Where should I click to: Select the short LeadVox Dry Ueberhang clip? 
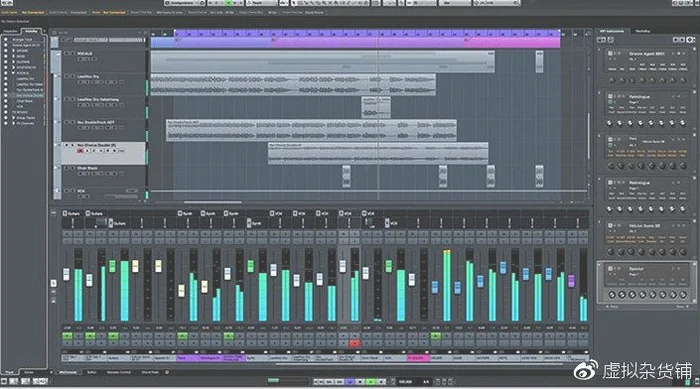pyautogui.click(x=376, y=107)
